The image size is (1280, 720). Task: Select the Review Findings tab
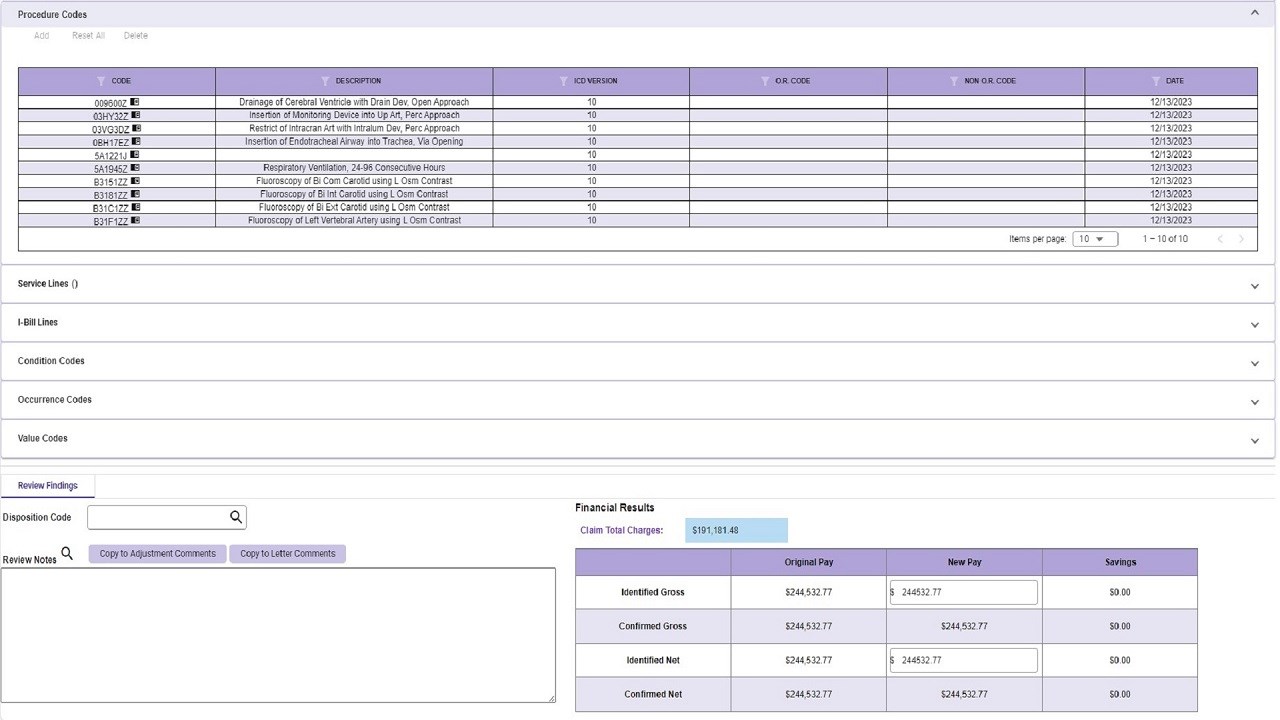(x=47, y=486)
